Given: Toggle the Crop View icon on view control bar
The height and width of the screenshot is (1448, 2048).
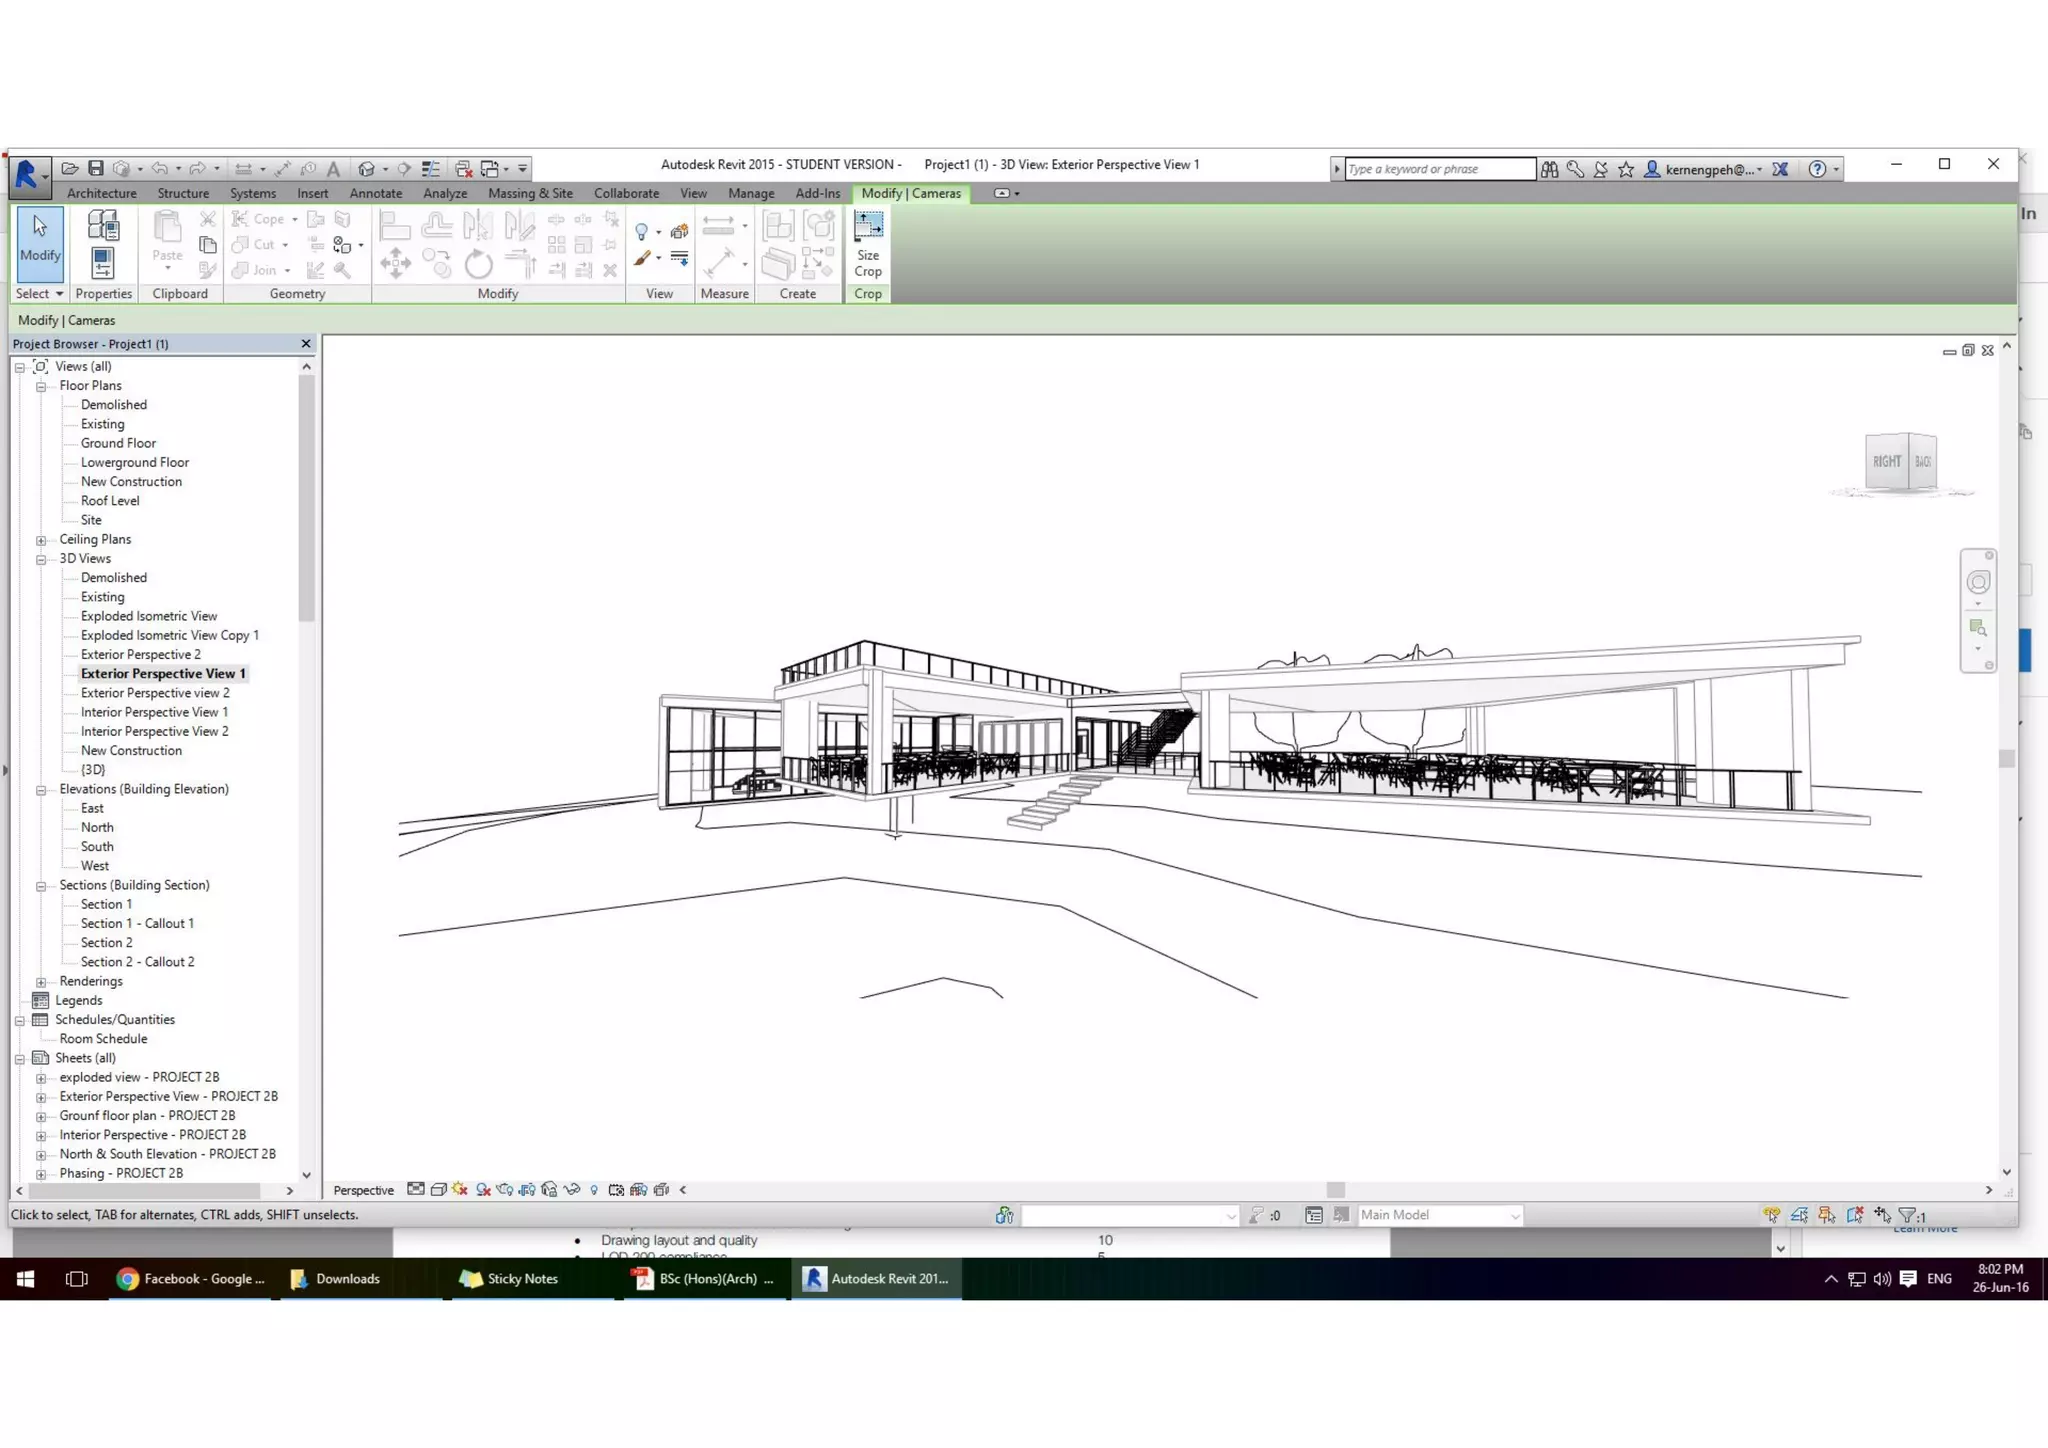Looking at the screenshot, I should point(527,1190).
